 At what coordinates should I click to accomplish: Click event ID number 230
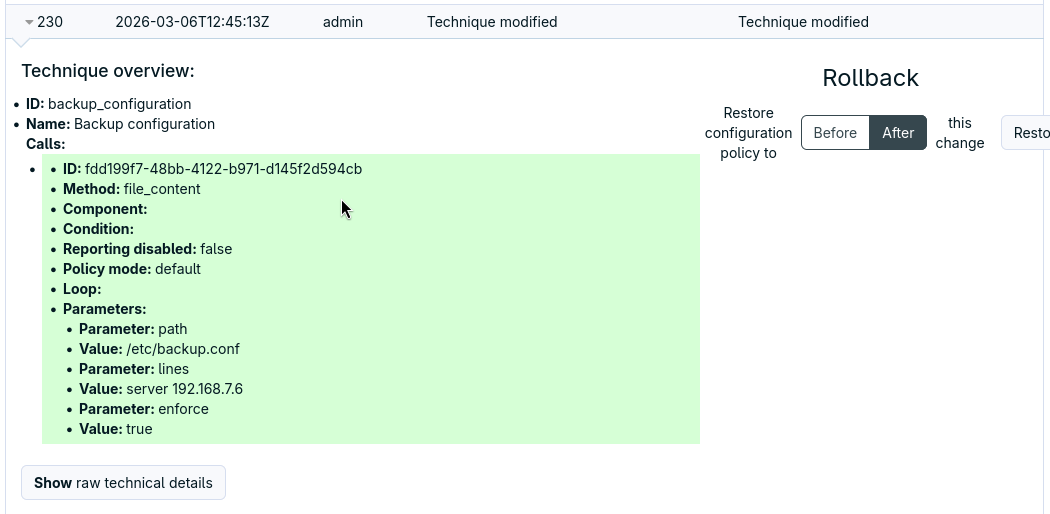coord(50,22)
